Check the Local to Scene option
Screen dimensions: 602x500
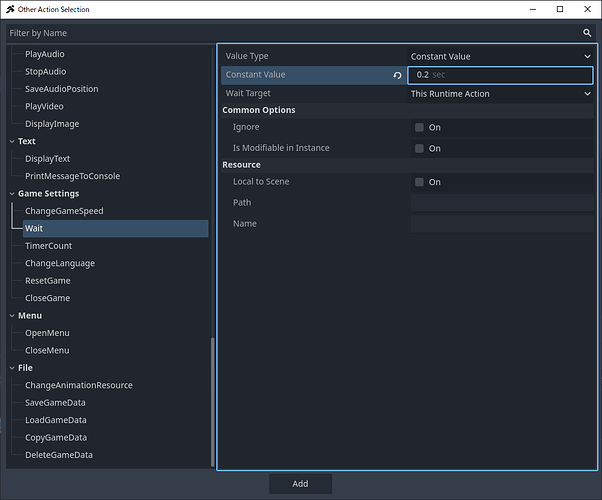(x=419, y=183)
